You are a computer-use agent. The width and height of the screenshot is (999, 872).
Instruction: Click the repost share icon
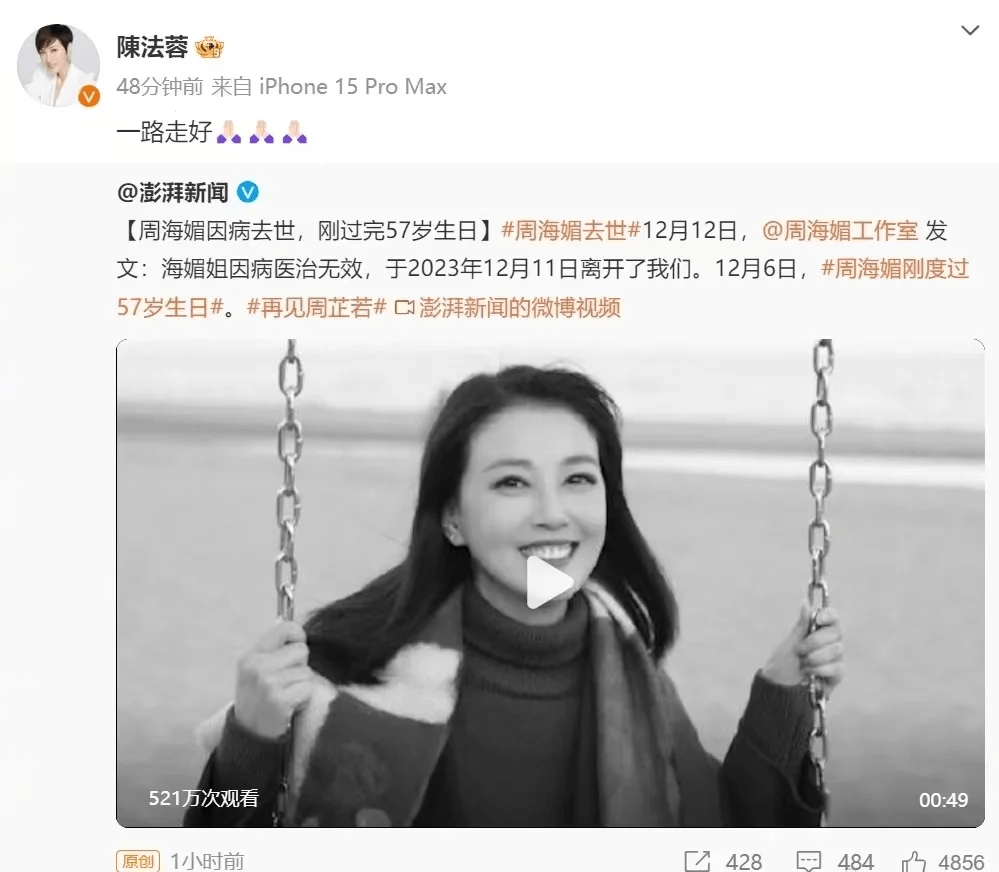[697, 861]
